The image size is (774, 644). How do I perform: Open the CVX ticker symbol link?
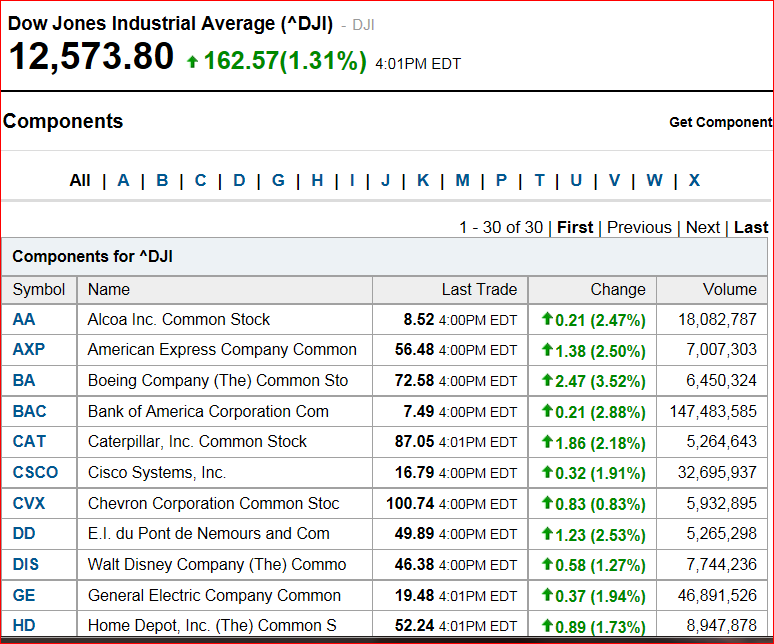[29, 503]
